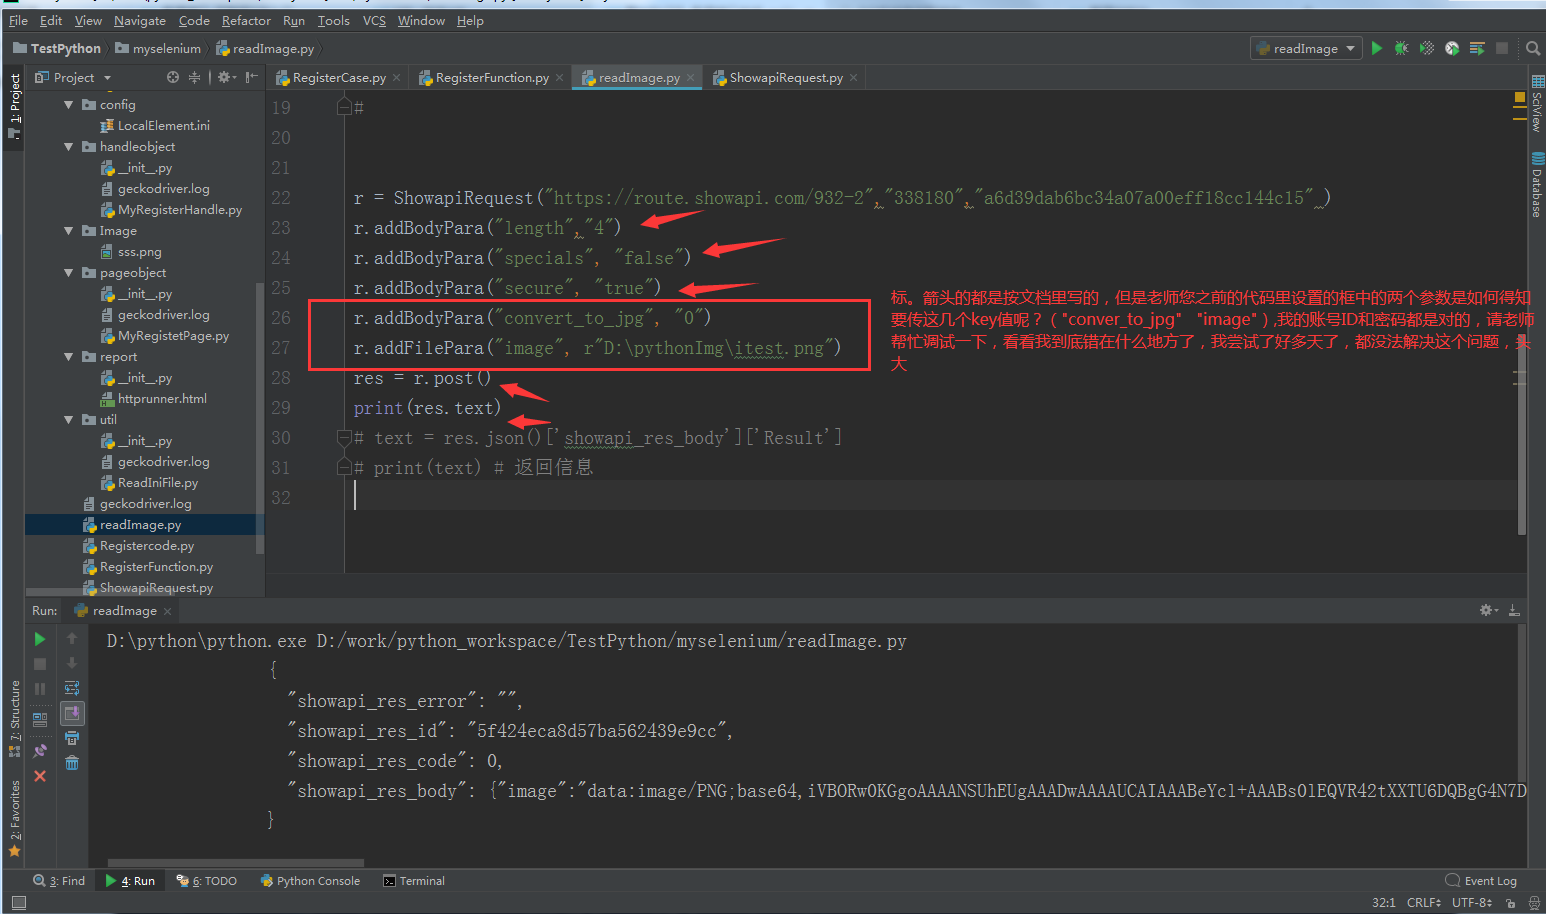Viewport: 1546px width, 914px height.
Task: Open the readImage run configuration dropdown
Action: (1306, 48)
